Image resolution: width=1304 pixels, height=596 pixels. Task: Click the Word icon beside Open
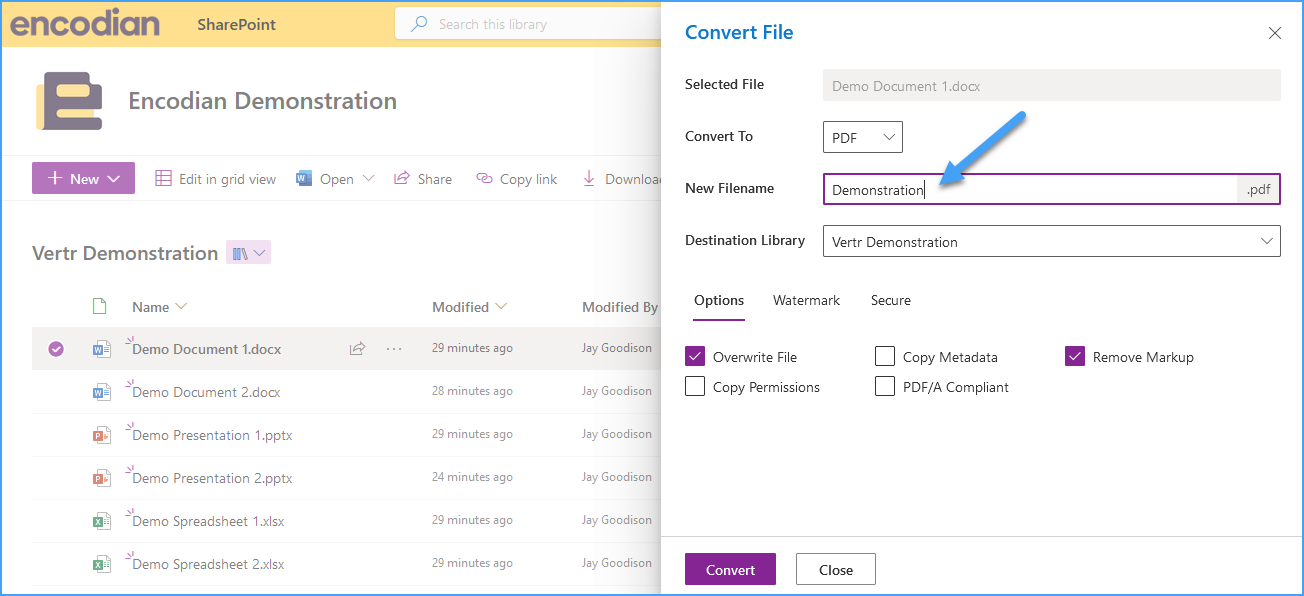(x=304, y=178)
